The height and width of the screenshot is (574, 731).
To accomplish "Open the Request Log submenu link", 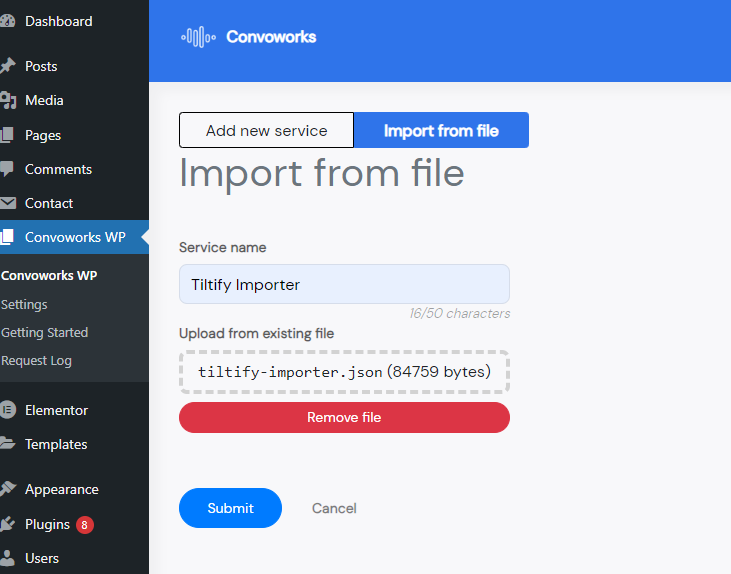I will pos(36,360).
